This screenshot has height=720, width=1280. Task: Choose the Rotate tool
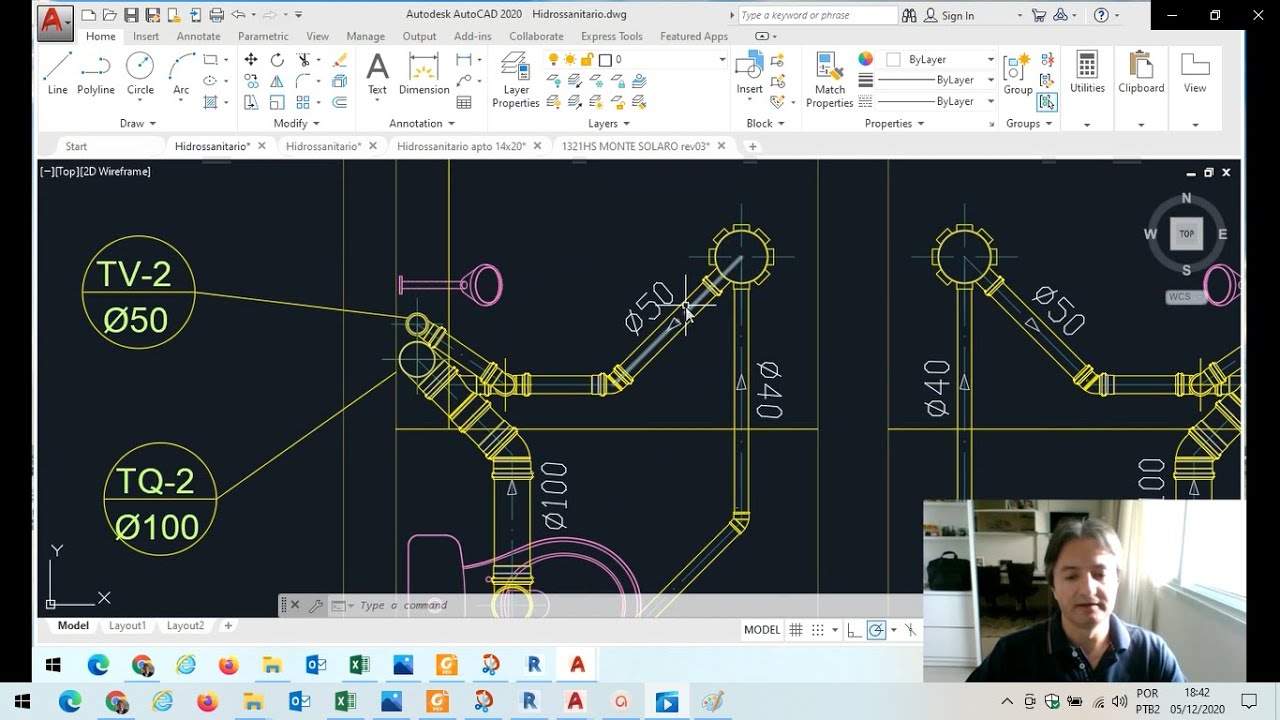(277, 60)
